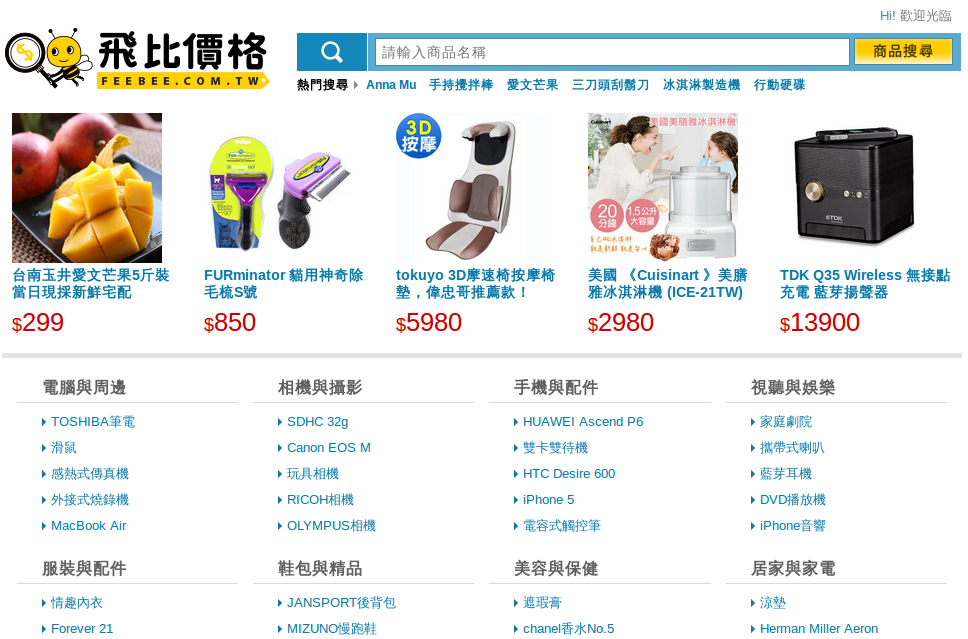Select hot search term 愛文芒果

[x=532, y=85]
